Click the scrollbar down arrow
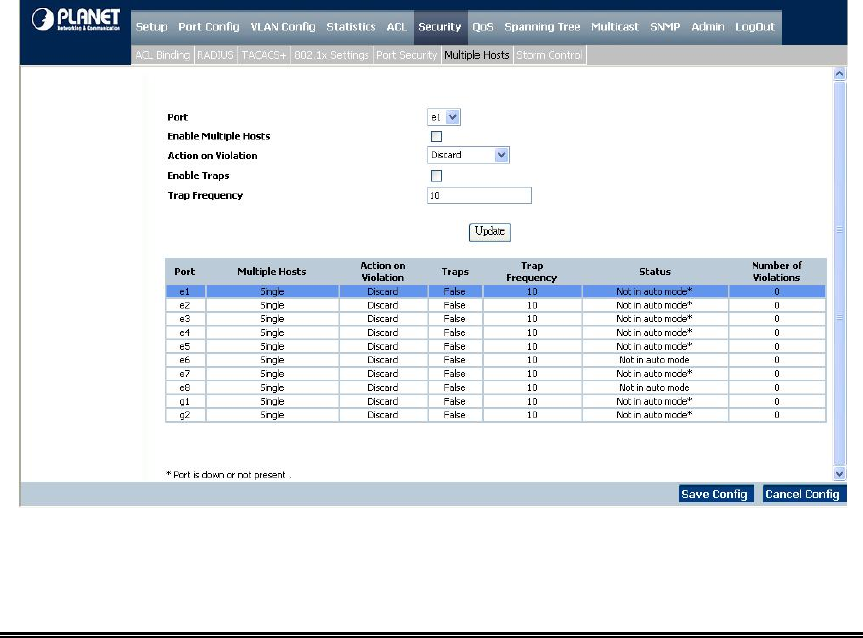863x638 pixels. click(839, 473)
